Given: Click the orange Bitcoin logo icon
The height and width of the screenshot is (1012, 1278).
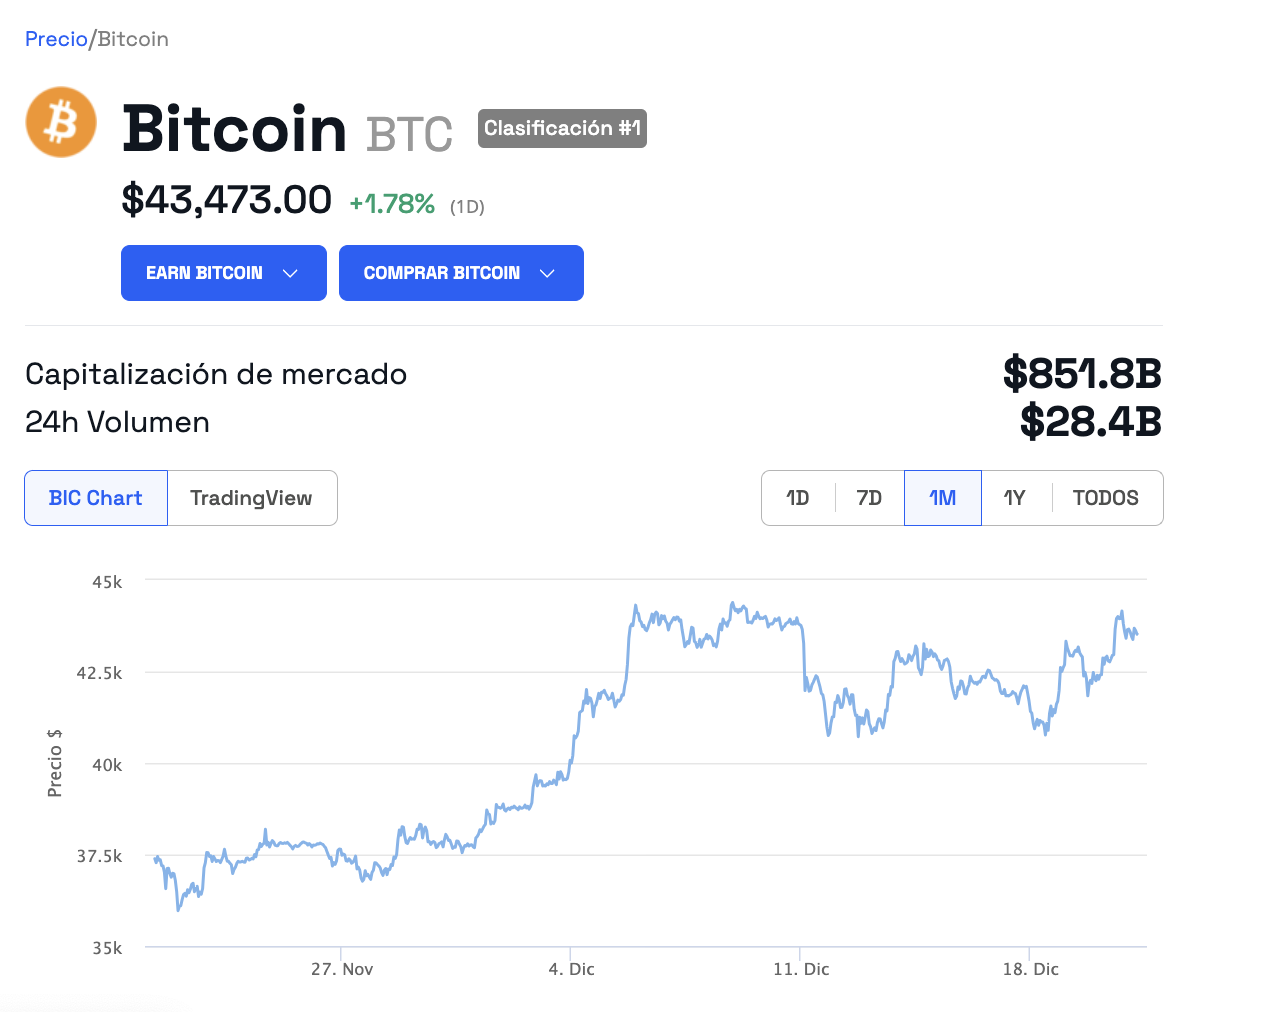Looking at the screenshot, I should coord(61,123).
